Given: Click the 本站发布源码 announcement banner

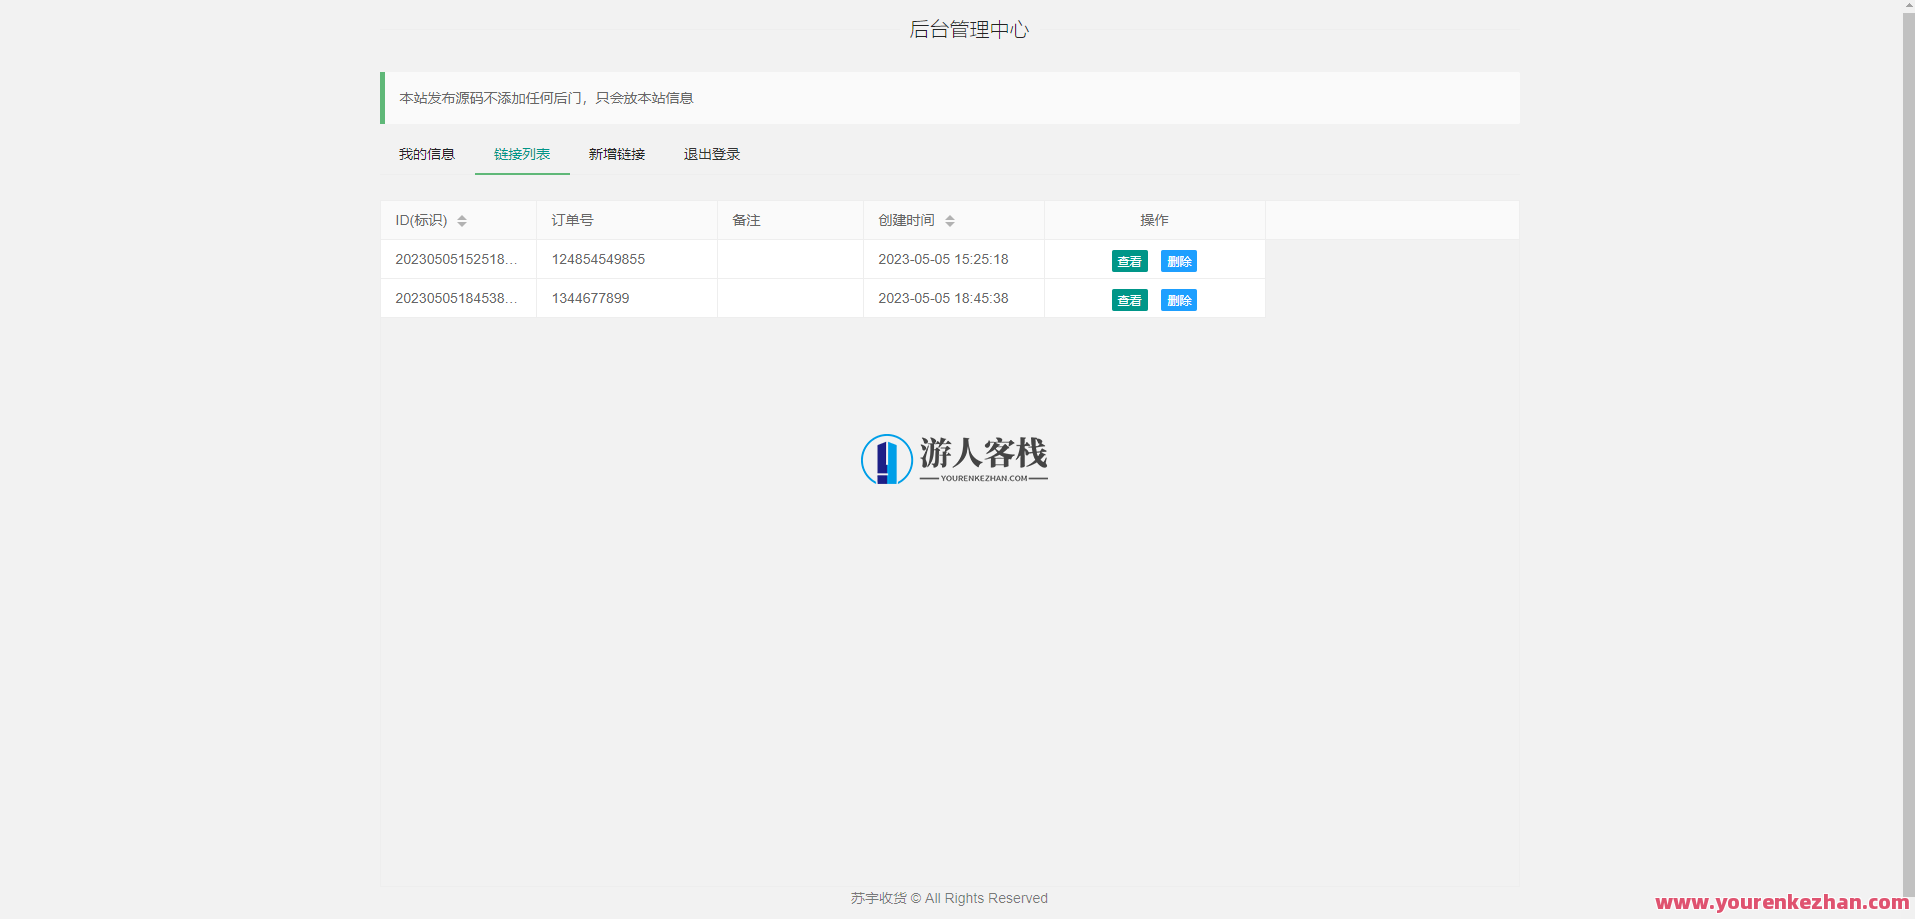Looking at the screenshot, I should 948,98.
